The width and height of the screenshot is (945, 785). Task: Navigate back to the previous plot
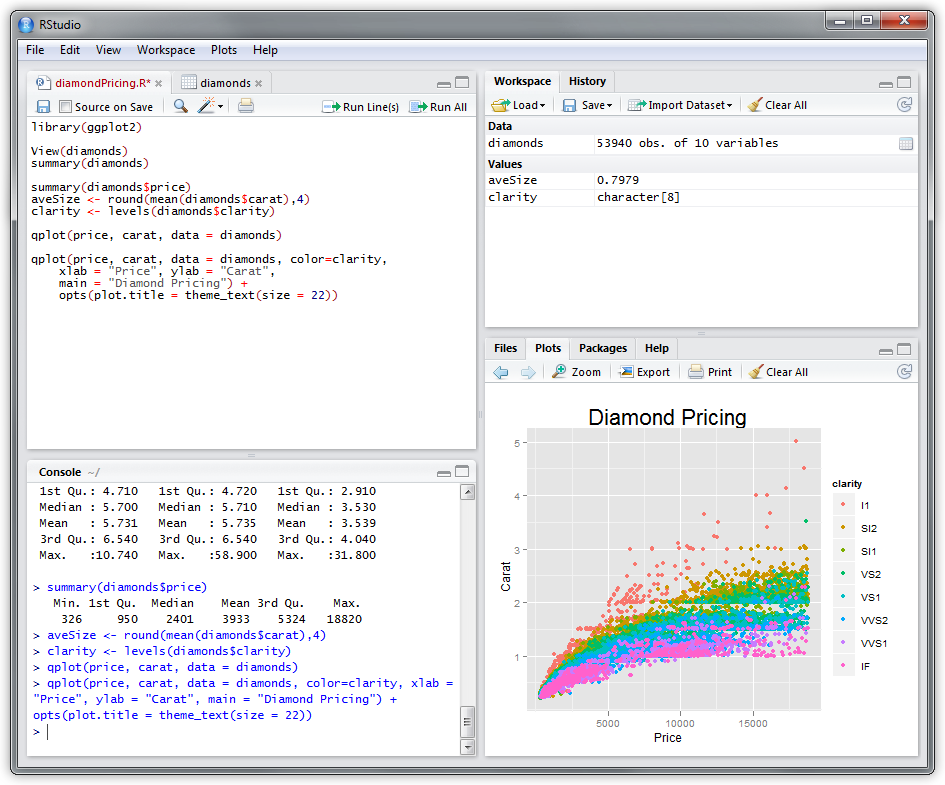point(499,371)
